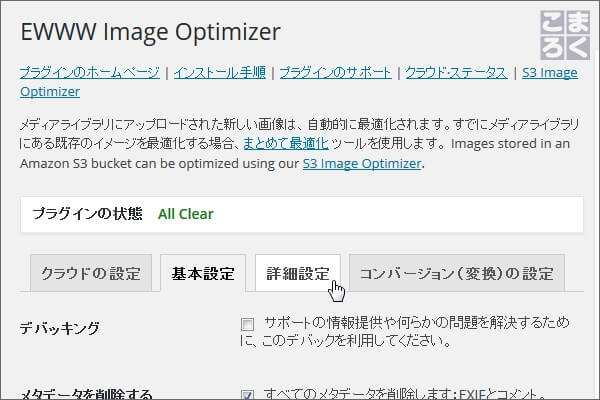
Task: Switch to the クラウドの設定 tab
Action: [x=91, y=273]
